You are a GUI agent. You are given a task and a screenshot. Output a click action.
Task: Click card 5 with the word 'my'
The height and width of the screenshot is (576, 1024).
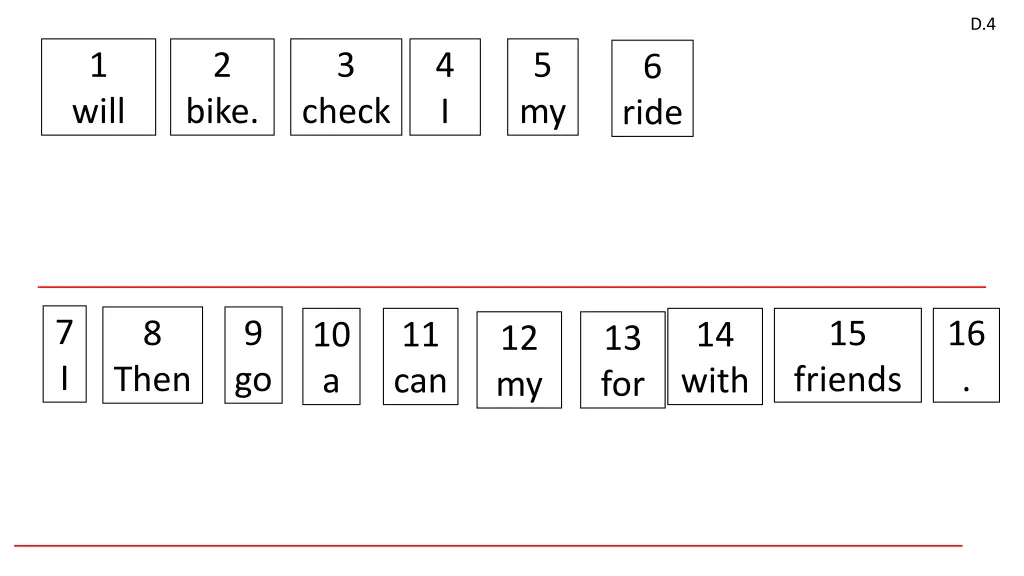[x=542, y=87]
